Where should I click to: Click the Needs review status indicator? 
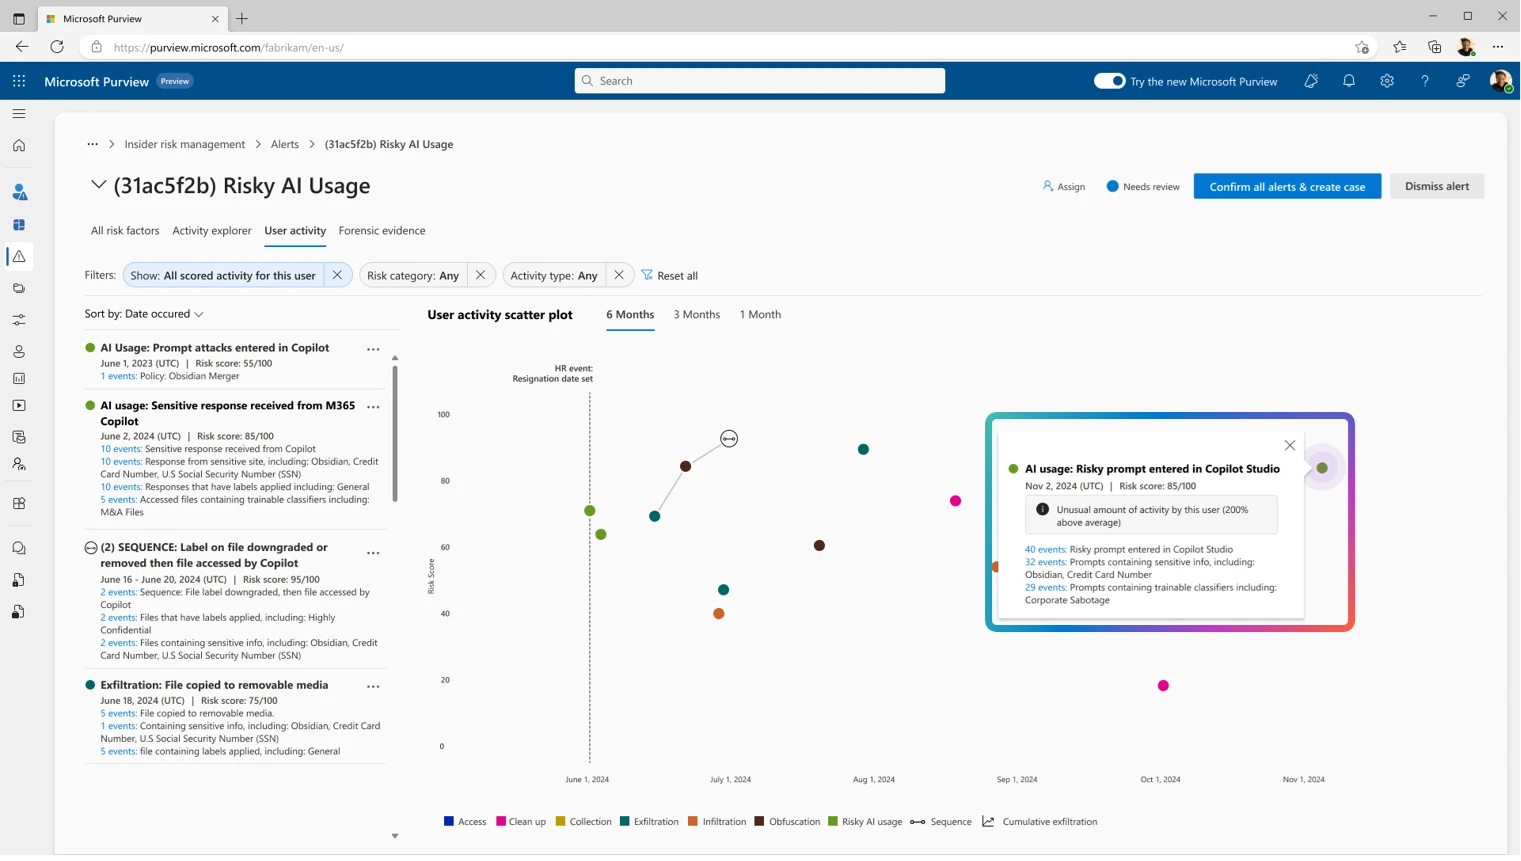pos(1142,186)
